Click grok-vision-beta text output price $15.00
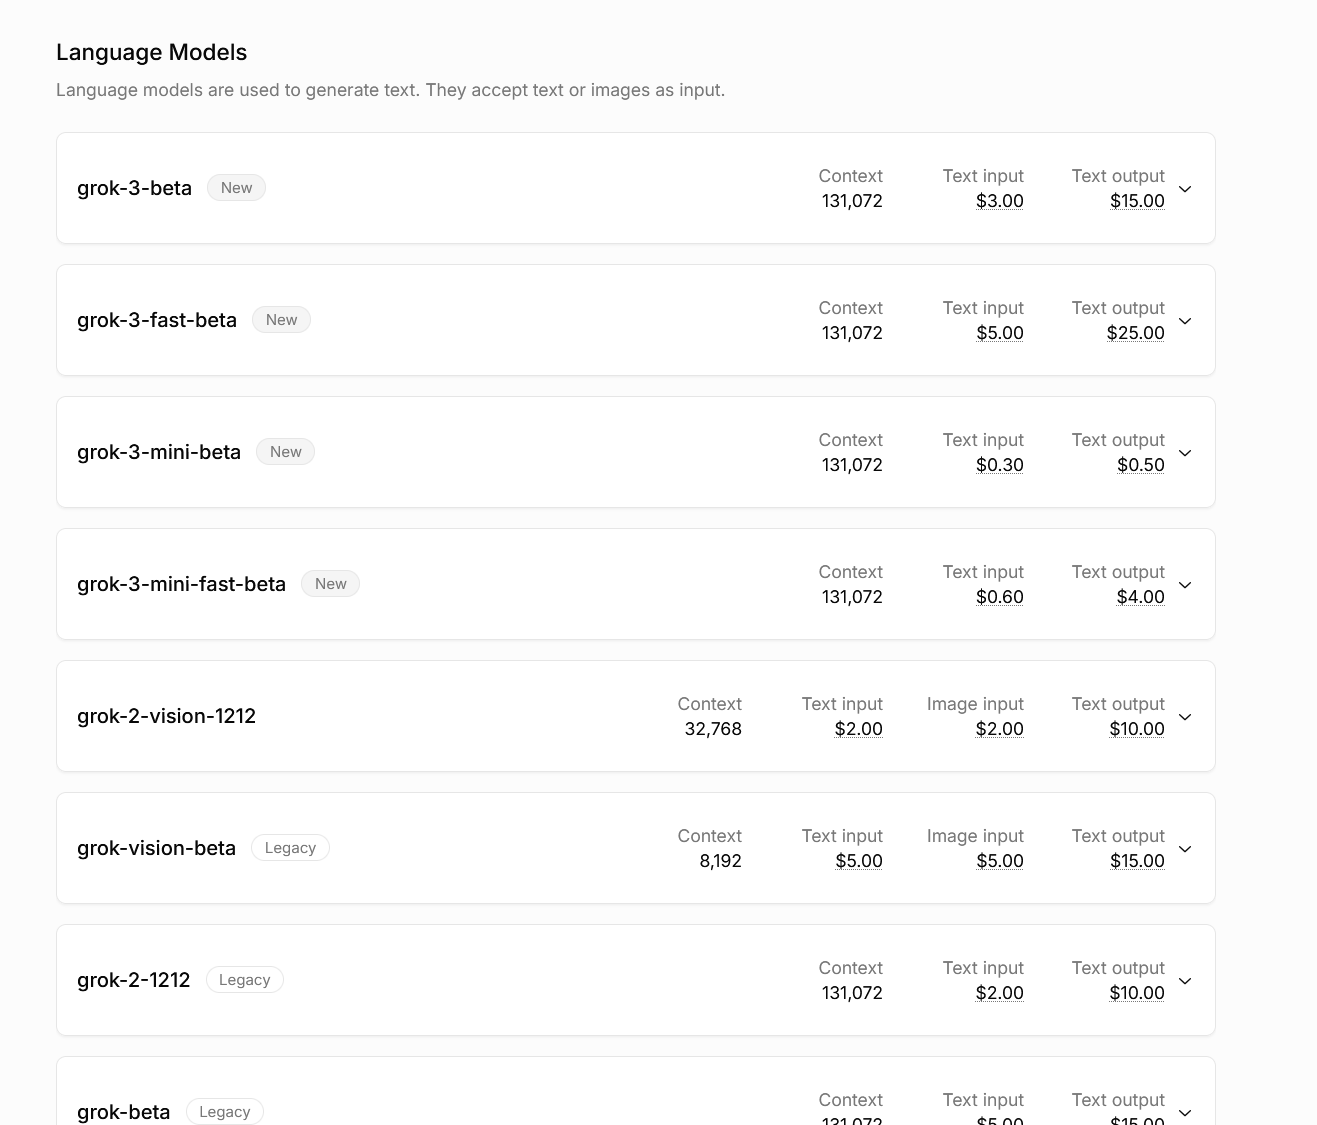This screenshot has height=1125, width=1317. point(1137,861)
